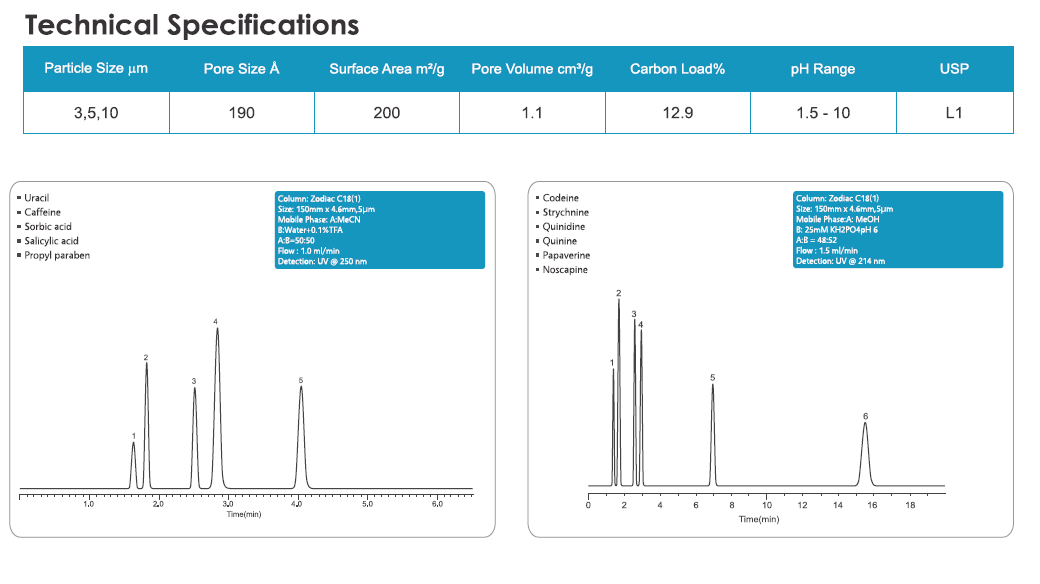Click the USP value L1 cell
This screenshot has height=584, width=1040.
pyautogui.click(x=954, y=113)
